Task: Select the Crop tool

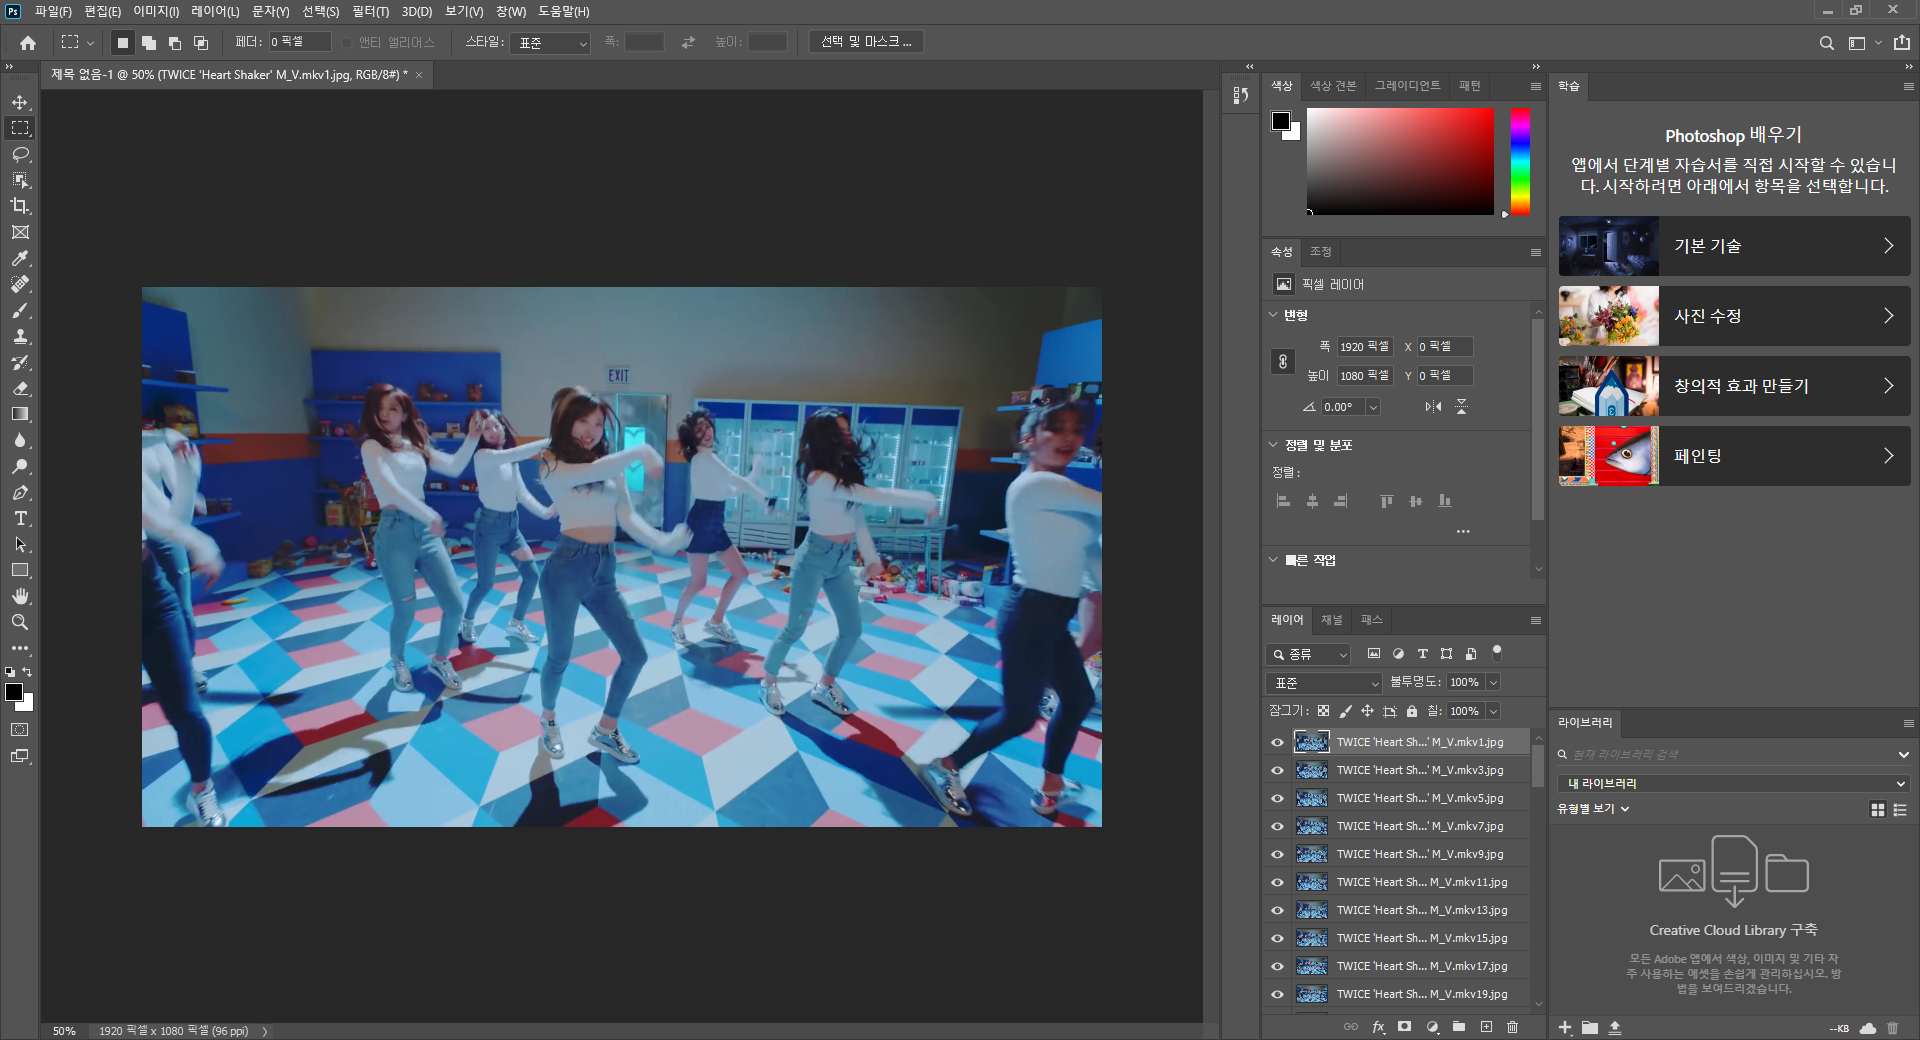Action: (20, 206)
